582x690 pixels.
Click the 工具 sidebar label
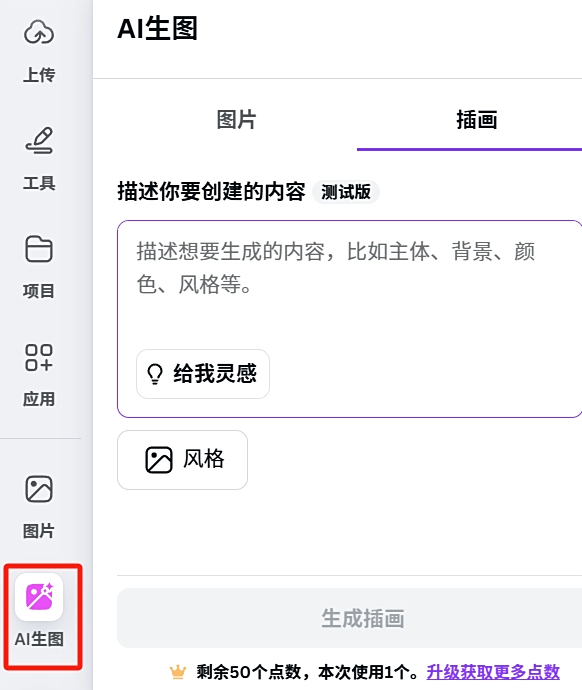[x=39, y=183]
